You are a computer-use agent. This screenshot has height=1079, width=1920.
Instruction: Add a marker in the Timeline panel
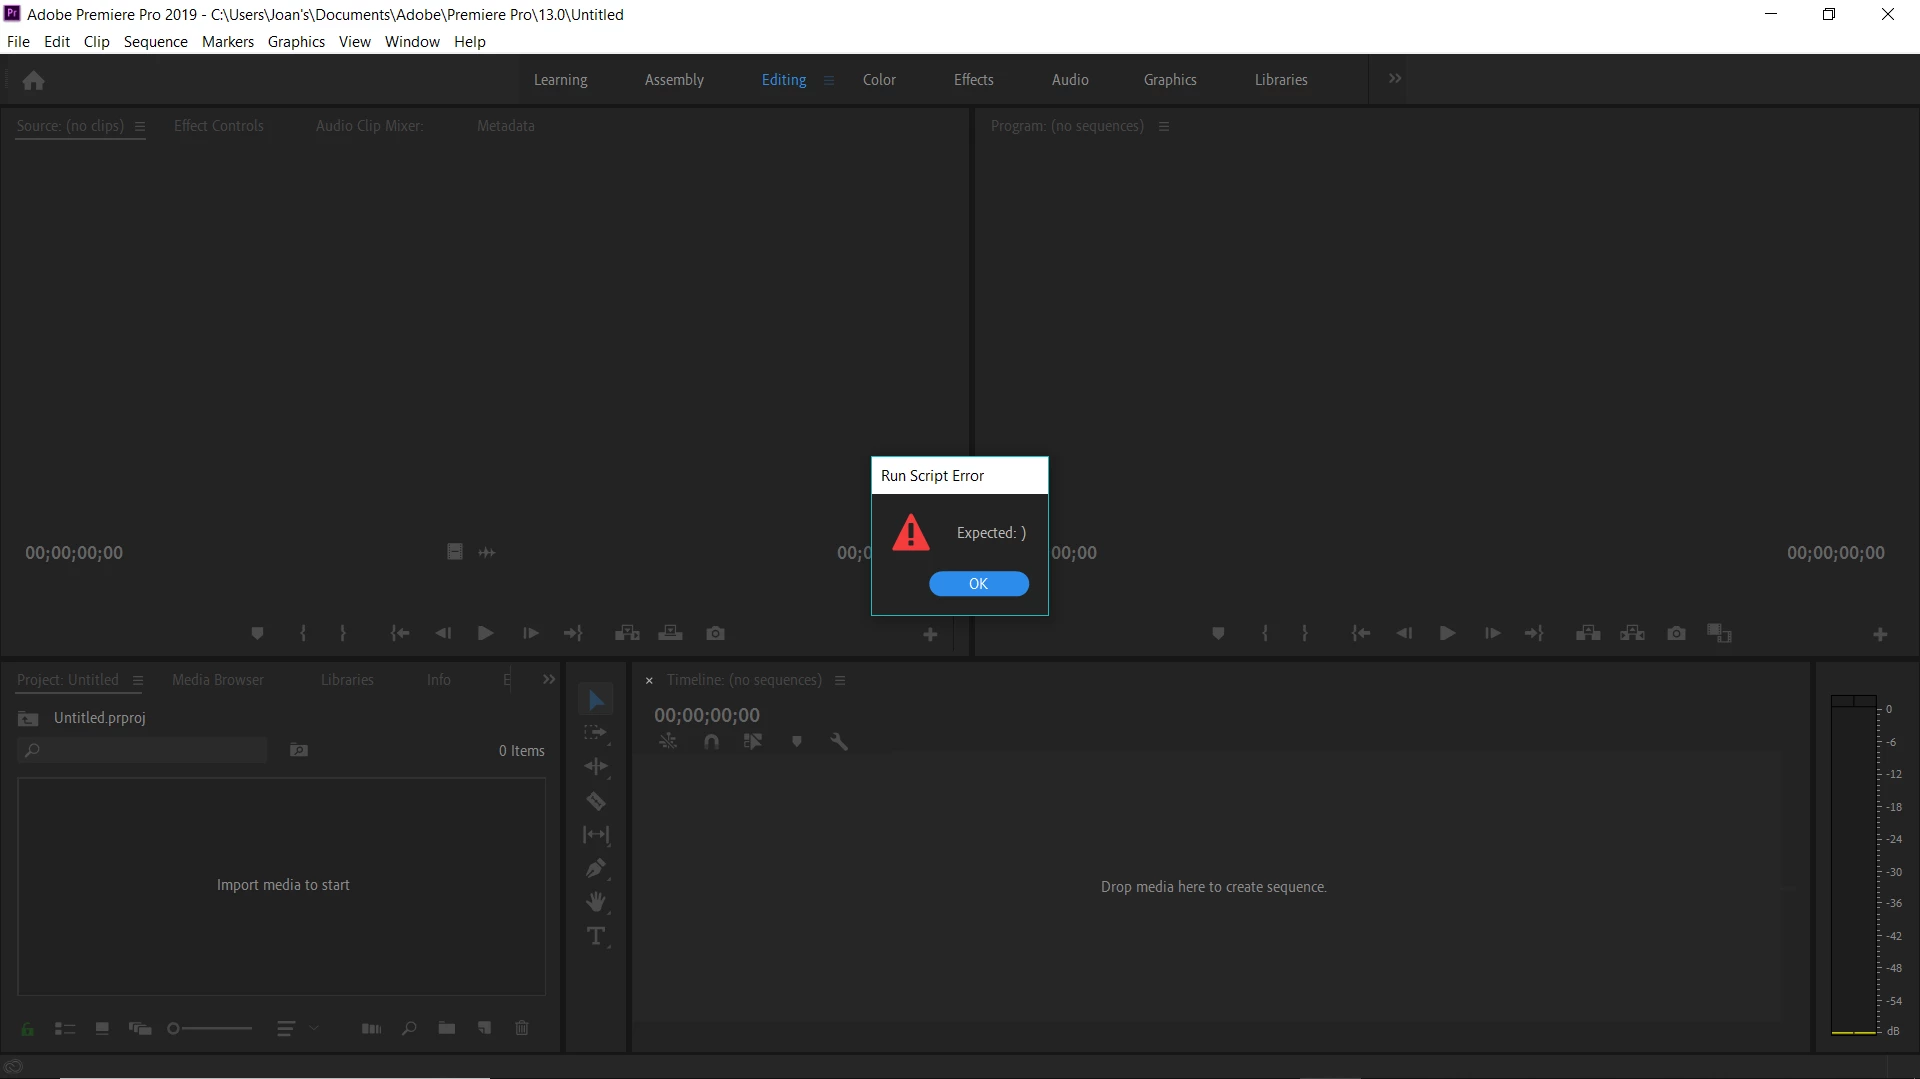pos(797,742)
